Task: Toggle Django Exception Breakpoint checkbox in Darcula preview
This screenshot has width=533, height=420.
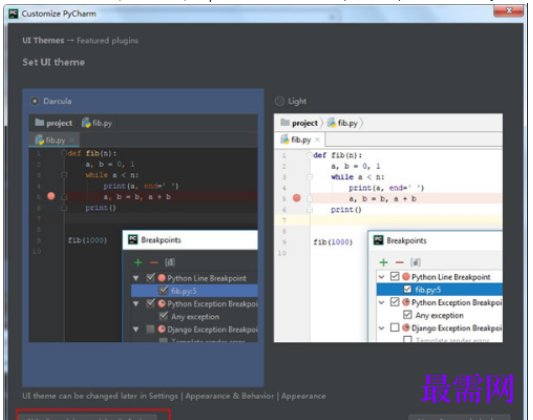Action: click(150, 329)
